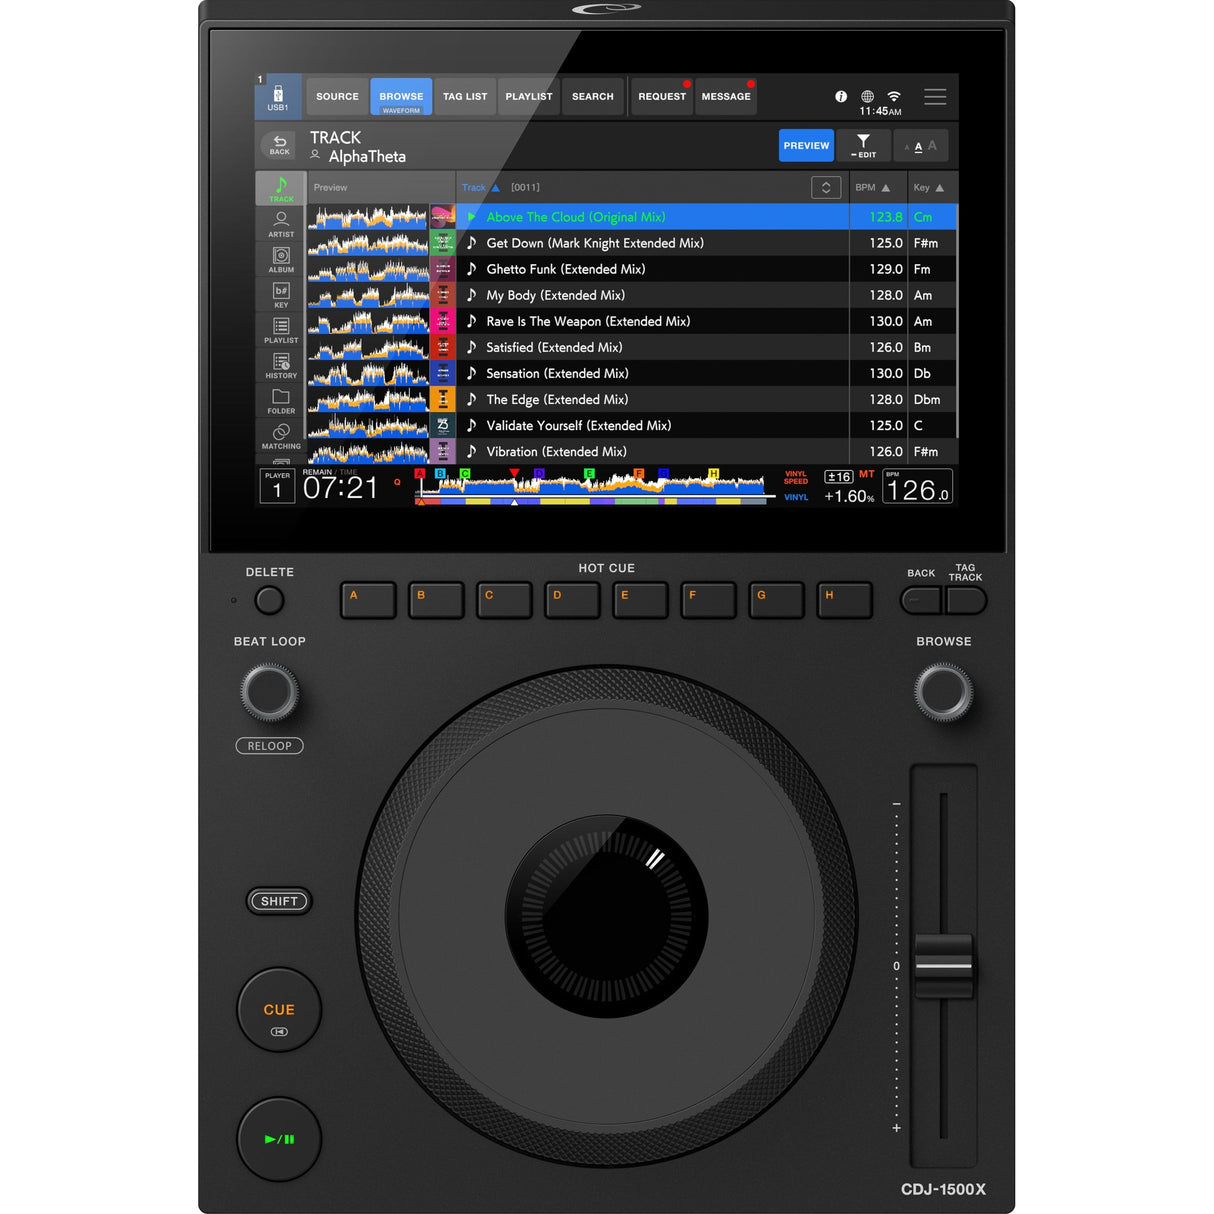1214x1214 pixels.
Task: Open the PLAYLIST tab in top bar
Action: tap(529, 97)
